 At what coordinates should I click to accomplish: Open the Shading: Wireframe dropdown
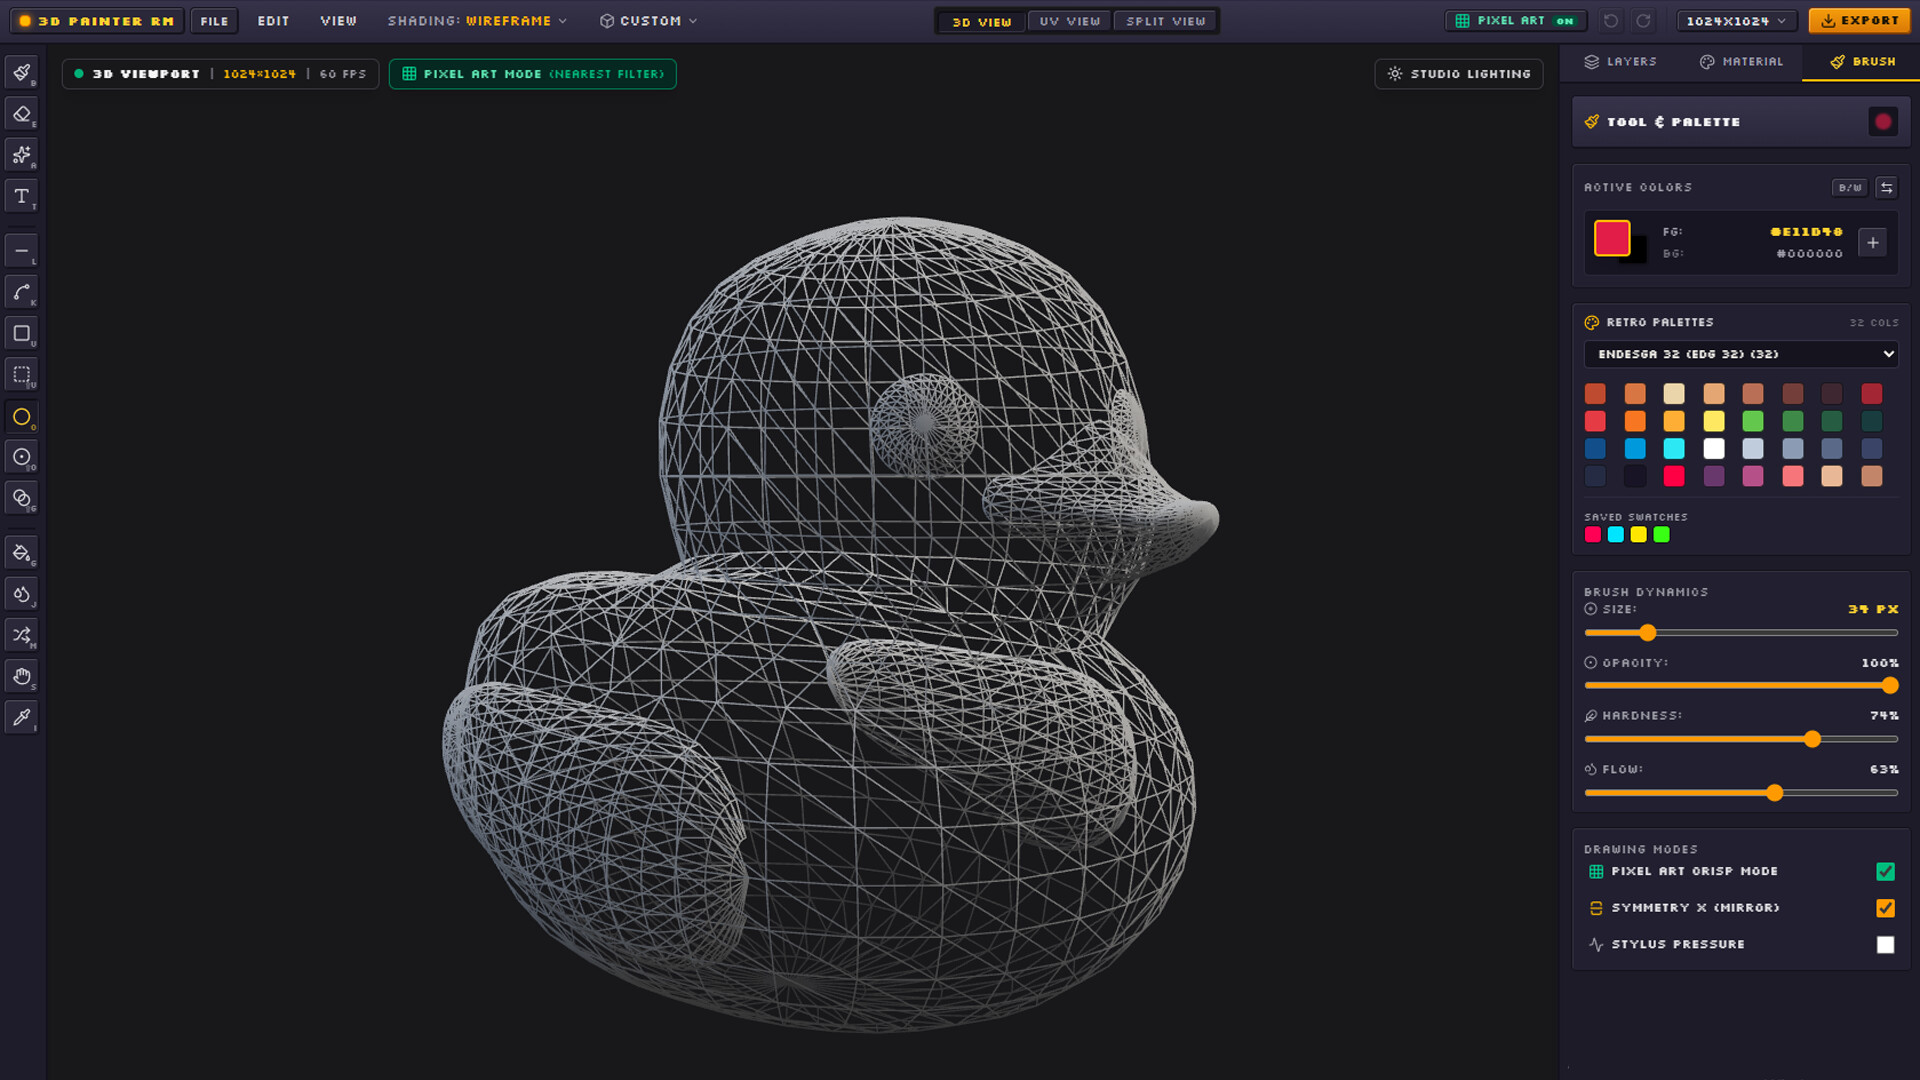pos(477,21)
